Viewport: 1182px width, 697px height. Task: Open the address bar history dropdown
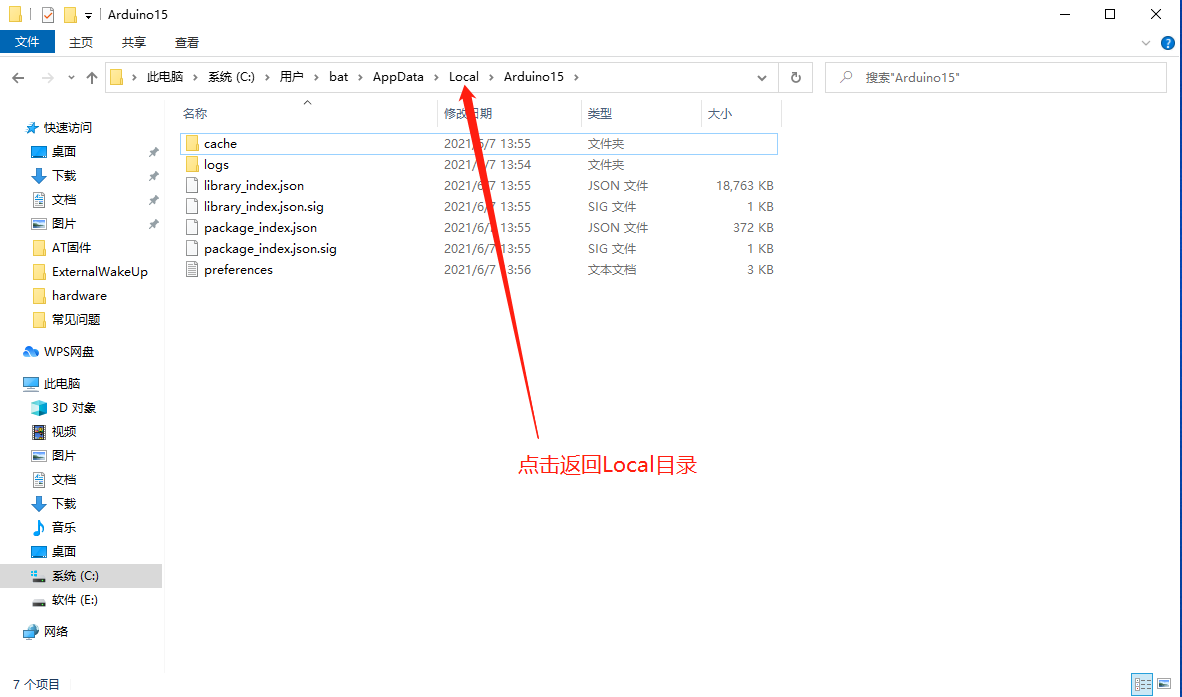pos(762,78)
